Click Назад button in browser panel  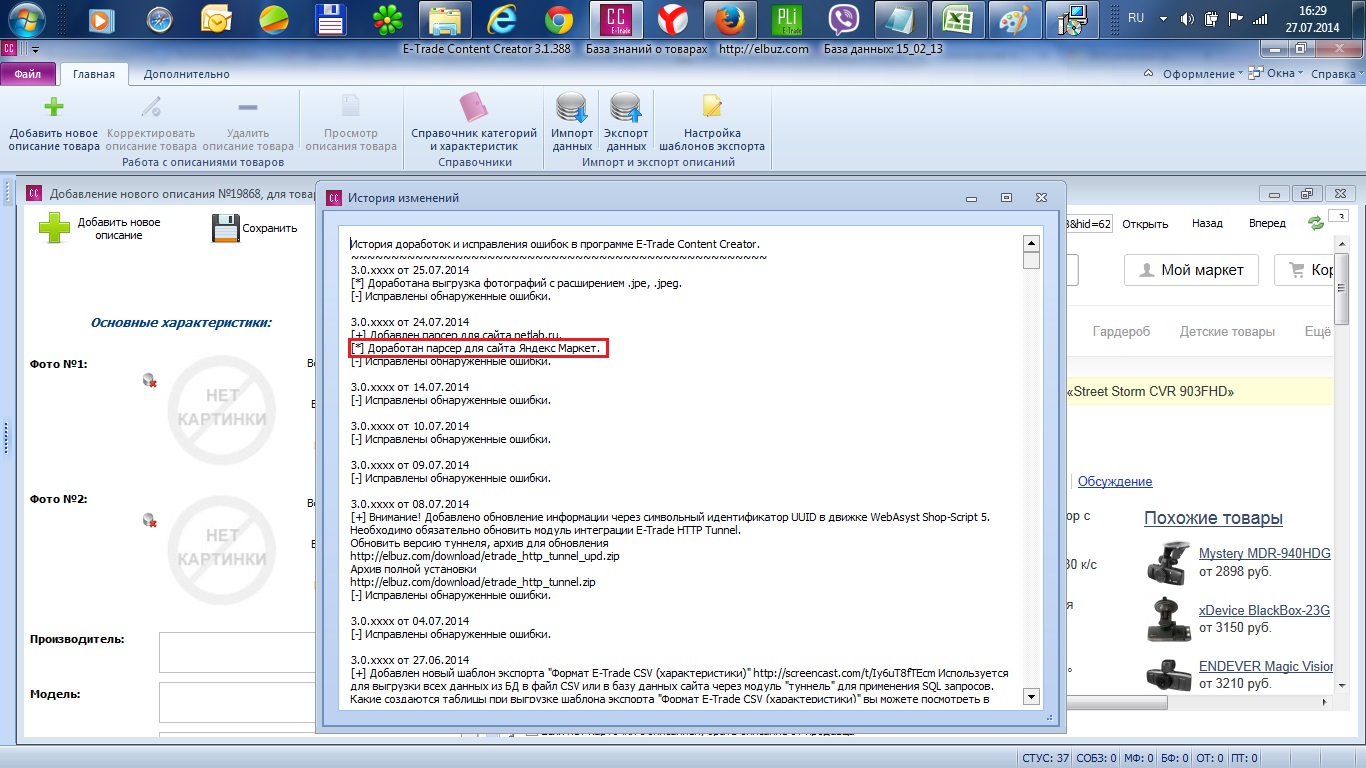1207,224
